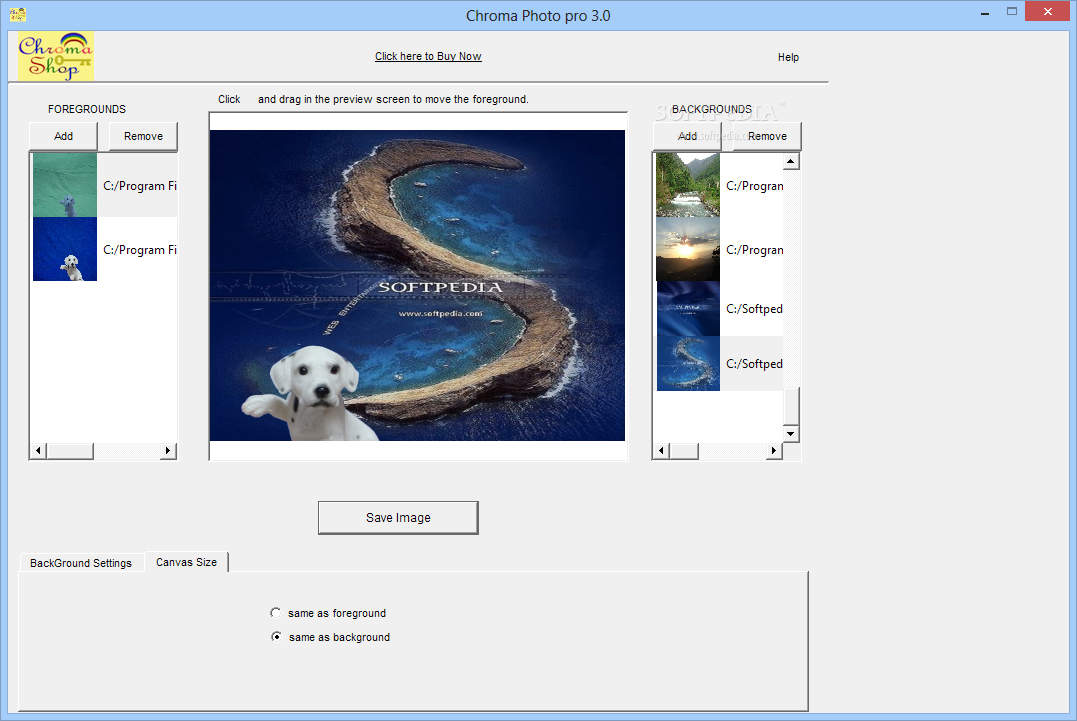Maximize the Chroma Photo pro window
The image size is (1077, 721).
coord(1012,12)
